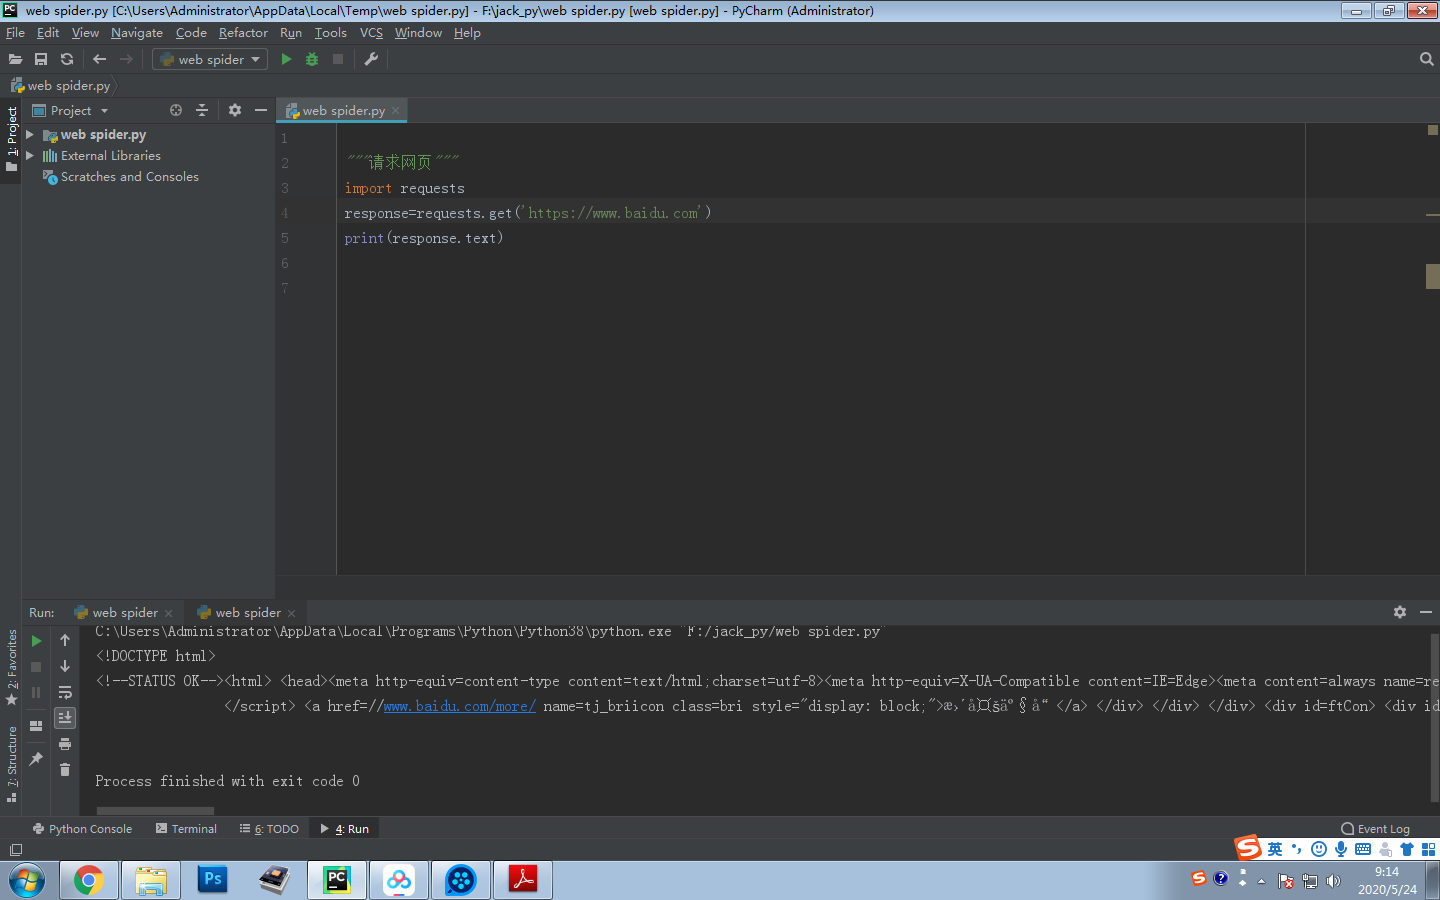Toggle the 6: TODO tool window
This screenshot has height=900, width=1440.
coord(269,829)
